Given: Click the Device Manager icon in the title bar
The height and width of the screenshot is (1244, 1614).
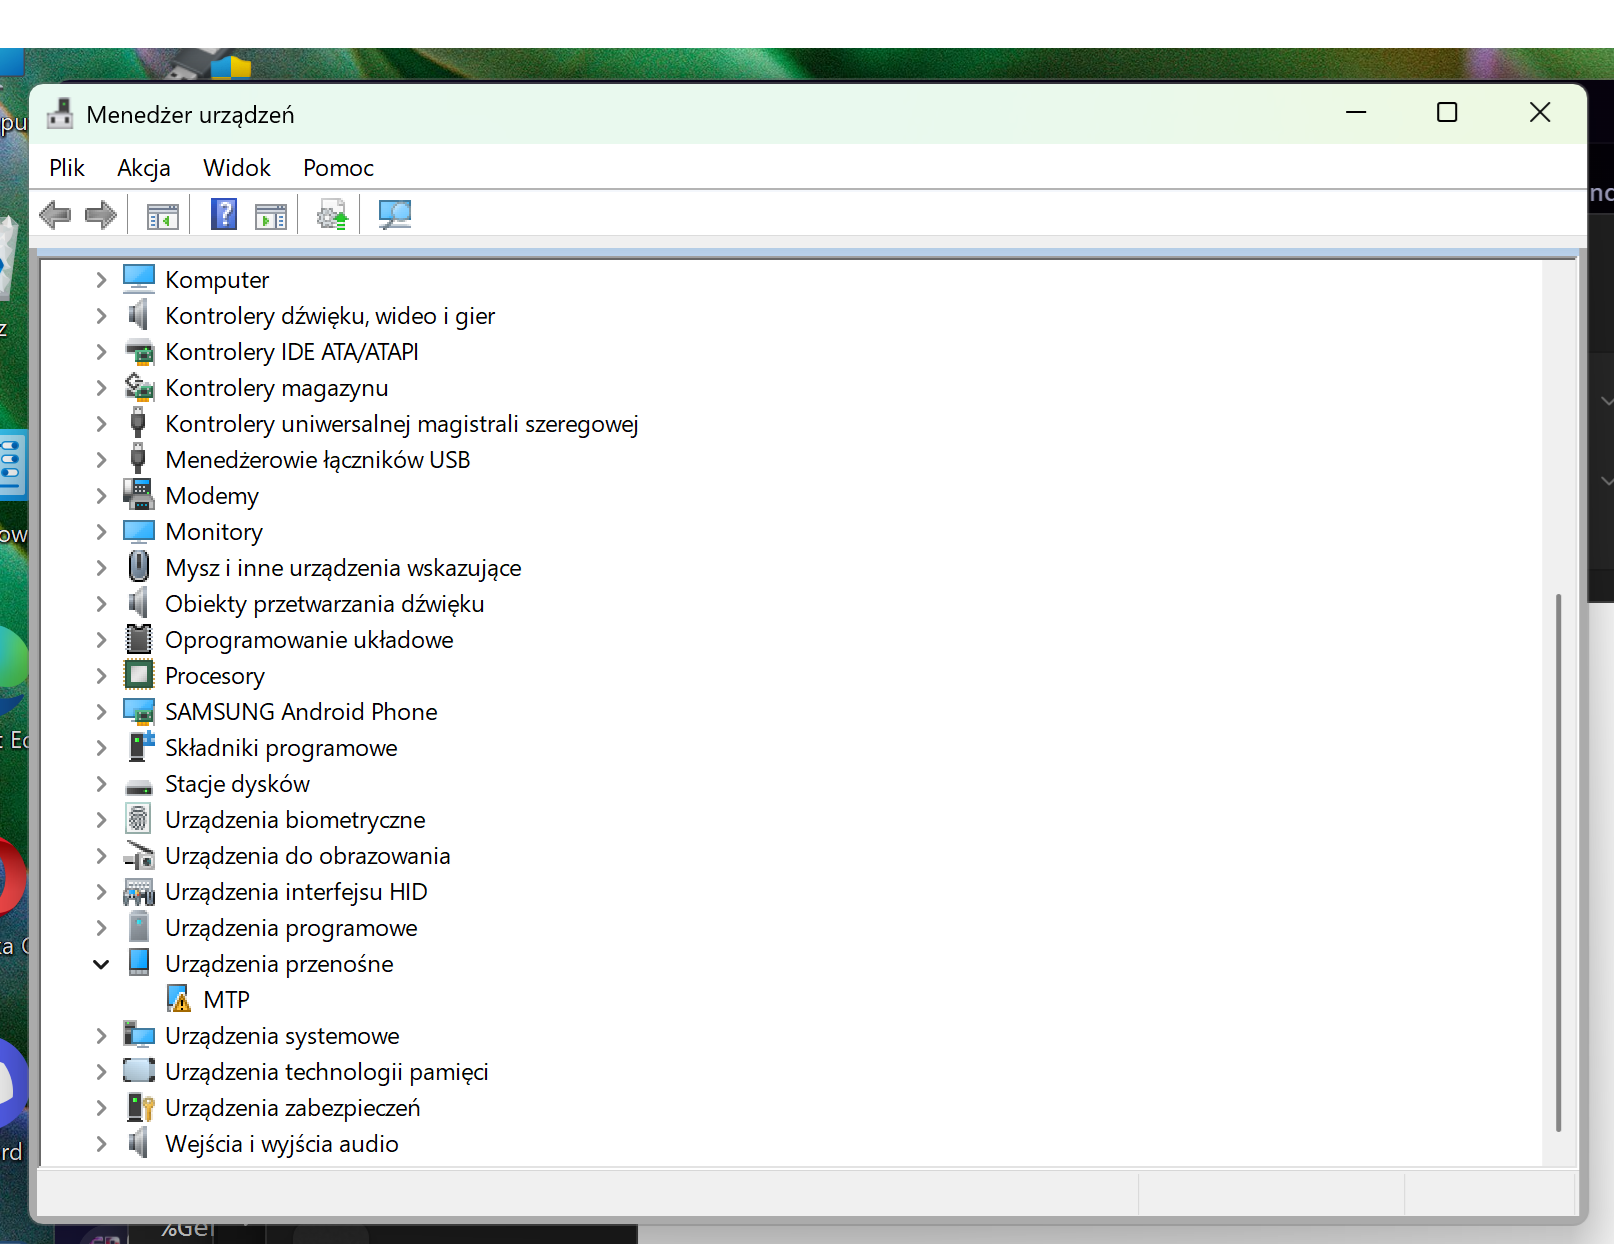Looking at the screenshot, I should [60, 113].
